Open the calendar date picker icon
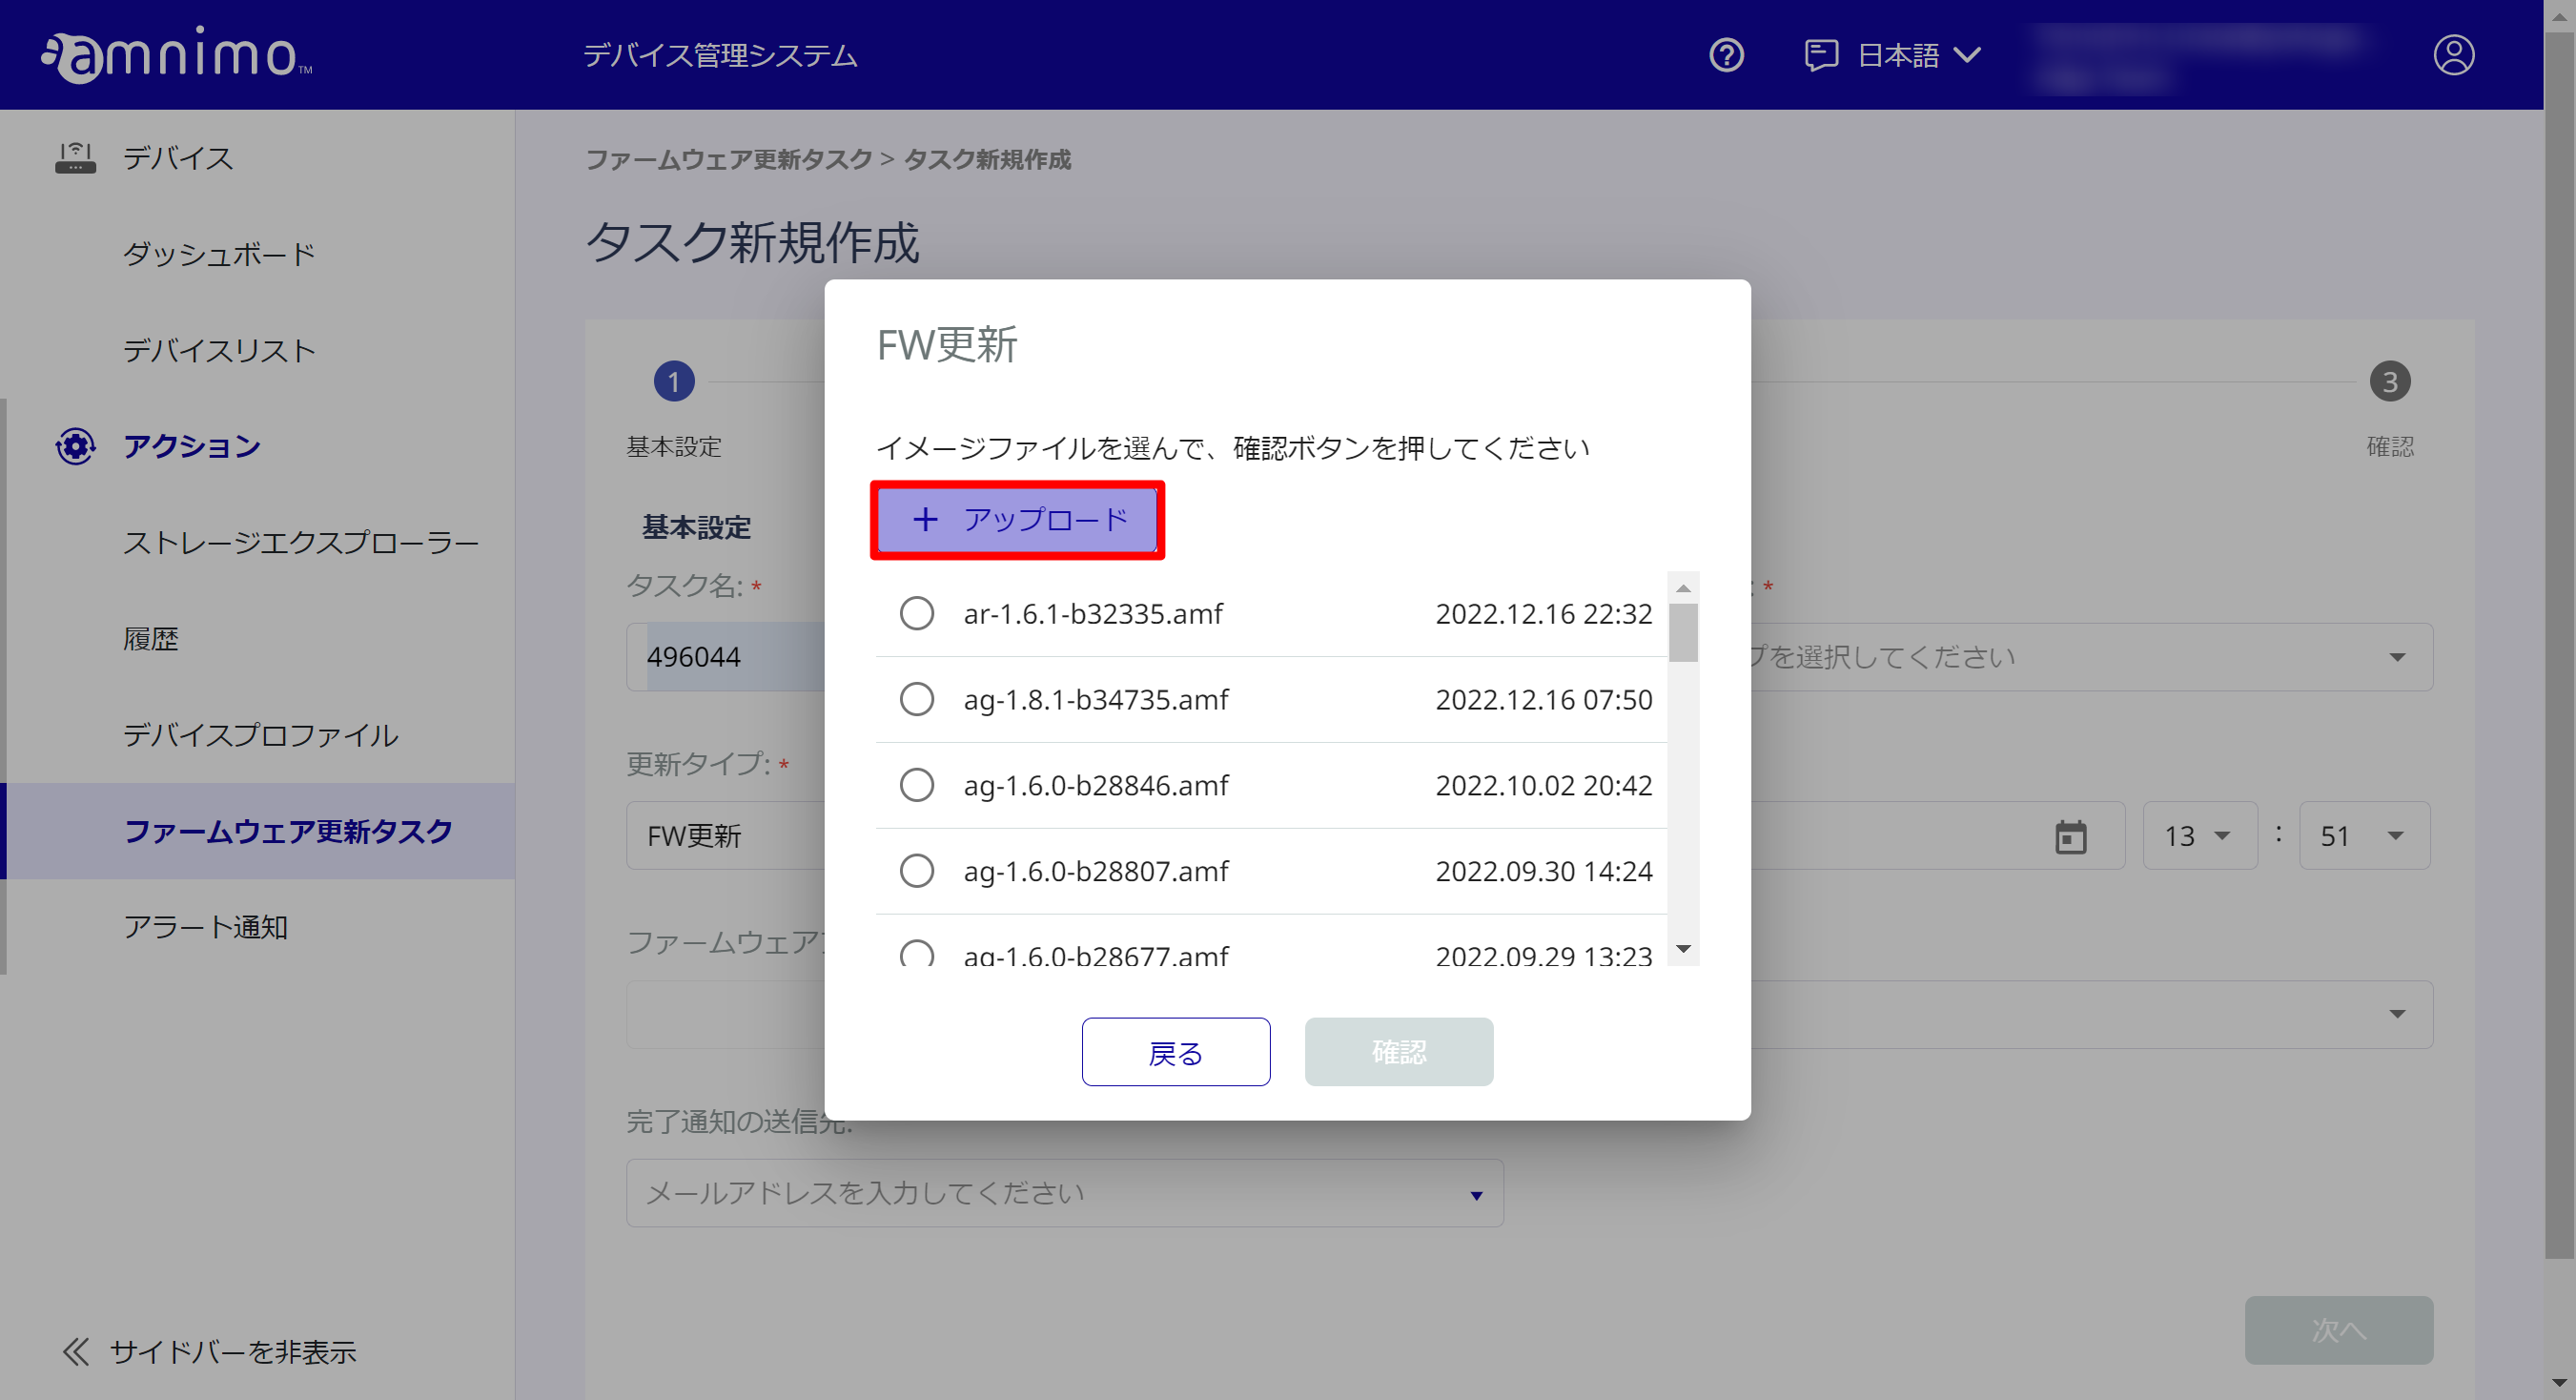 (x=2070, y=836)
